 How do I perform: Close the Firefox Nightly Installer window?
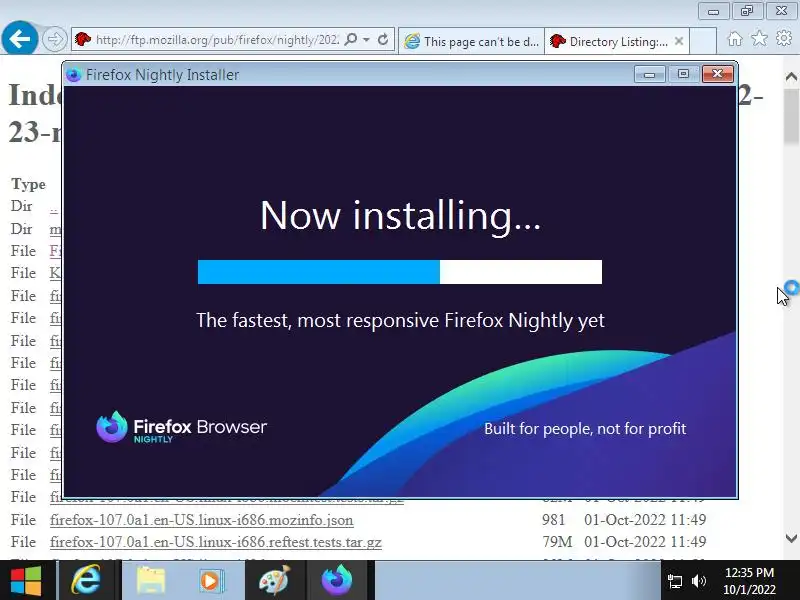click(x=717, y=74)
